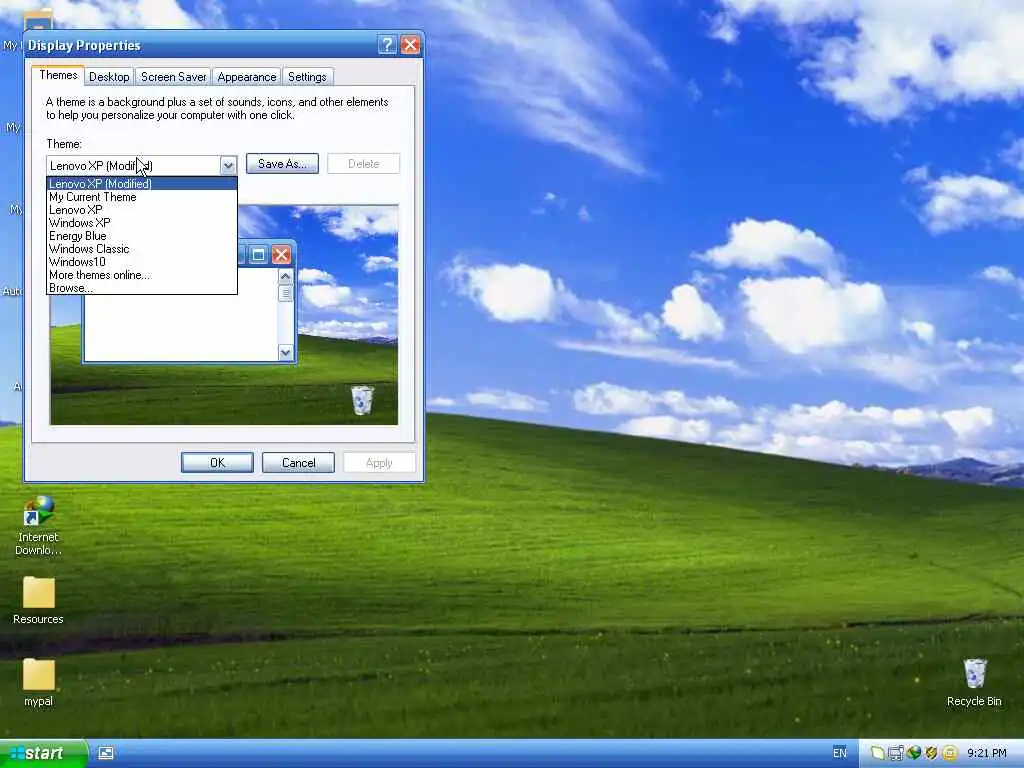Click the Recycle Bin in the theme preview

click(362, 400)
